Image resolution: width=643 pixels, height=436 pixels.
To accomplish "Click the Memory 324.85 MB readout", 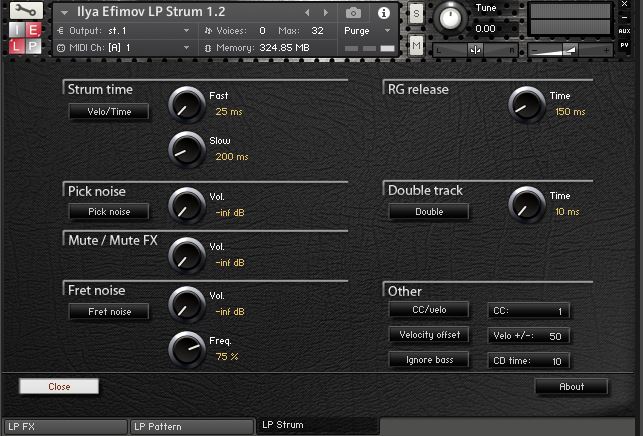I will pyautogui.click(x=284, y=48).
